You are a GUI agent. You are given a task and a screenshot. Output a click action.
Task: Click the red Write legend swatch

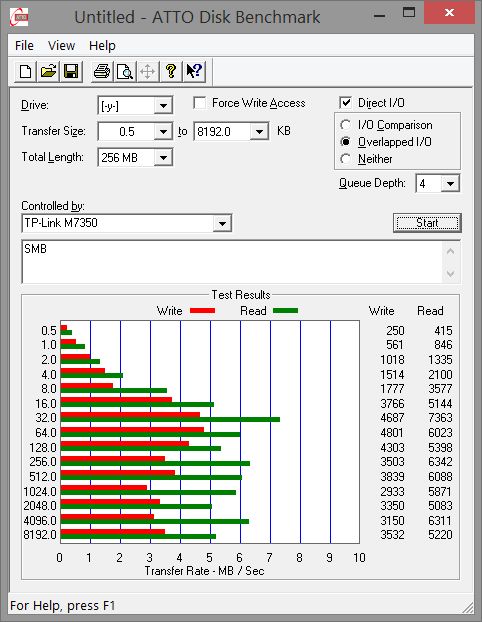pyautogui.click(x=202, y=311)
